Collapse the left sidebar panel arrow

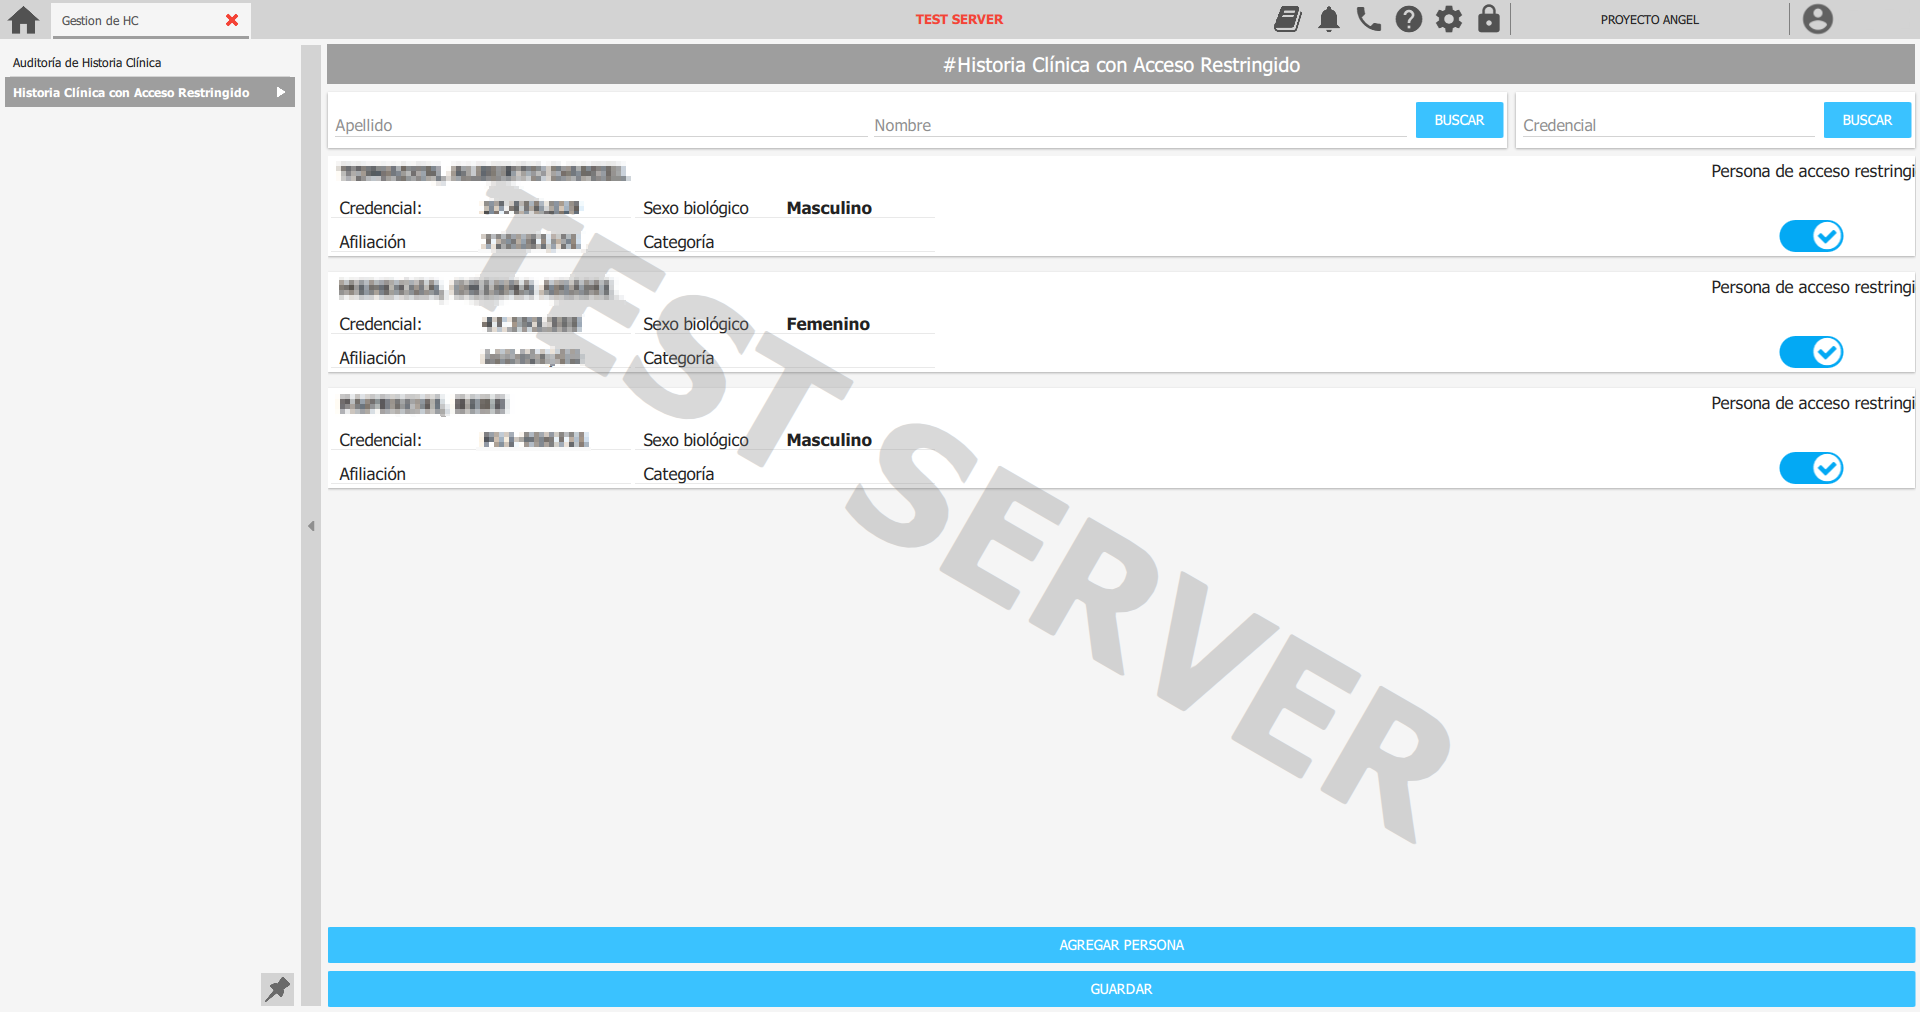pyautogui.click(x=311, y=526)
